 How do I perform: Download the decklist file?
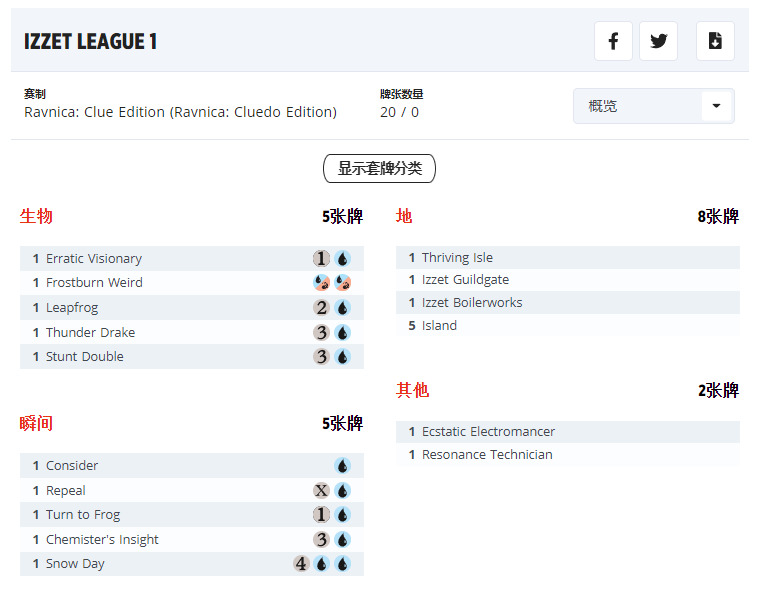[x=715, y=41]
